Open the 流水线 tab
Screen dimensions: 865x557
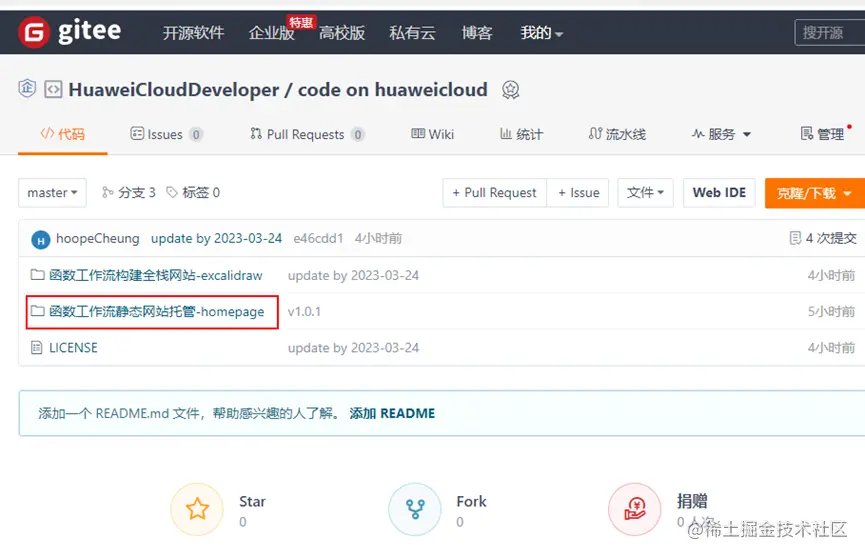pos(617,134)
